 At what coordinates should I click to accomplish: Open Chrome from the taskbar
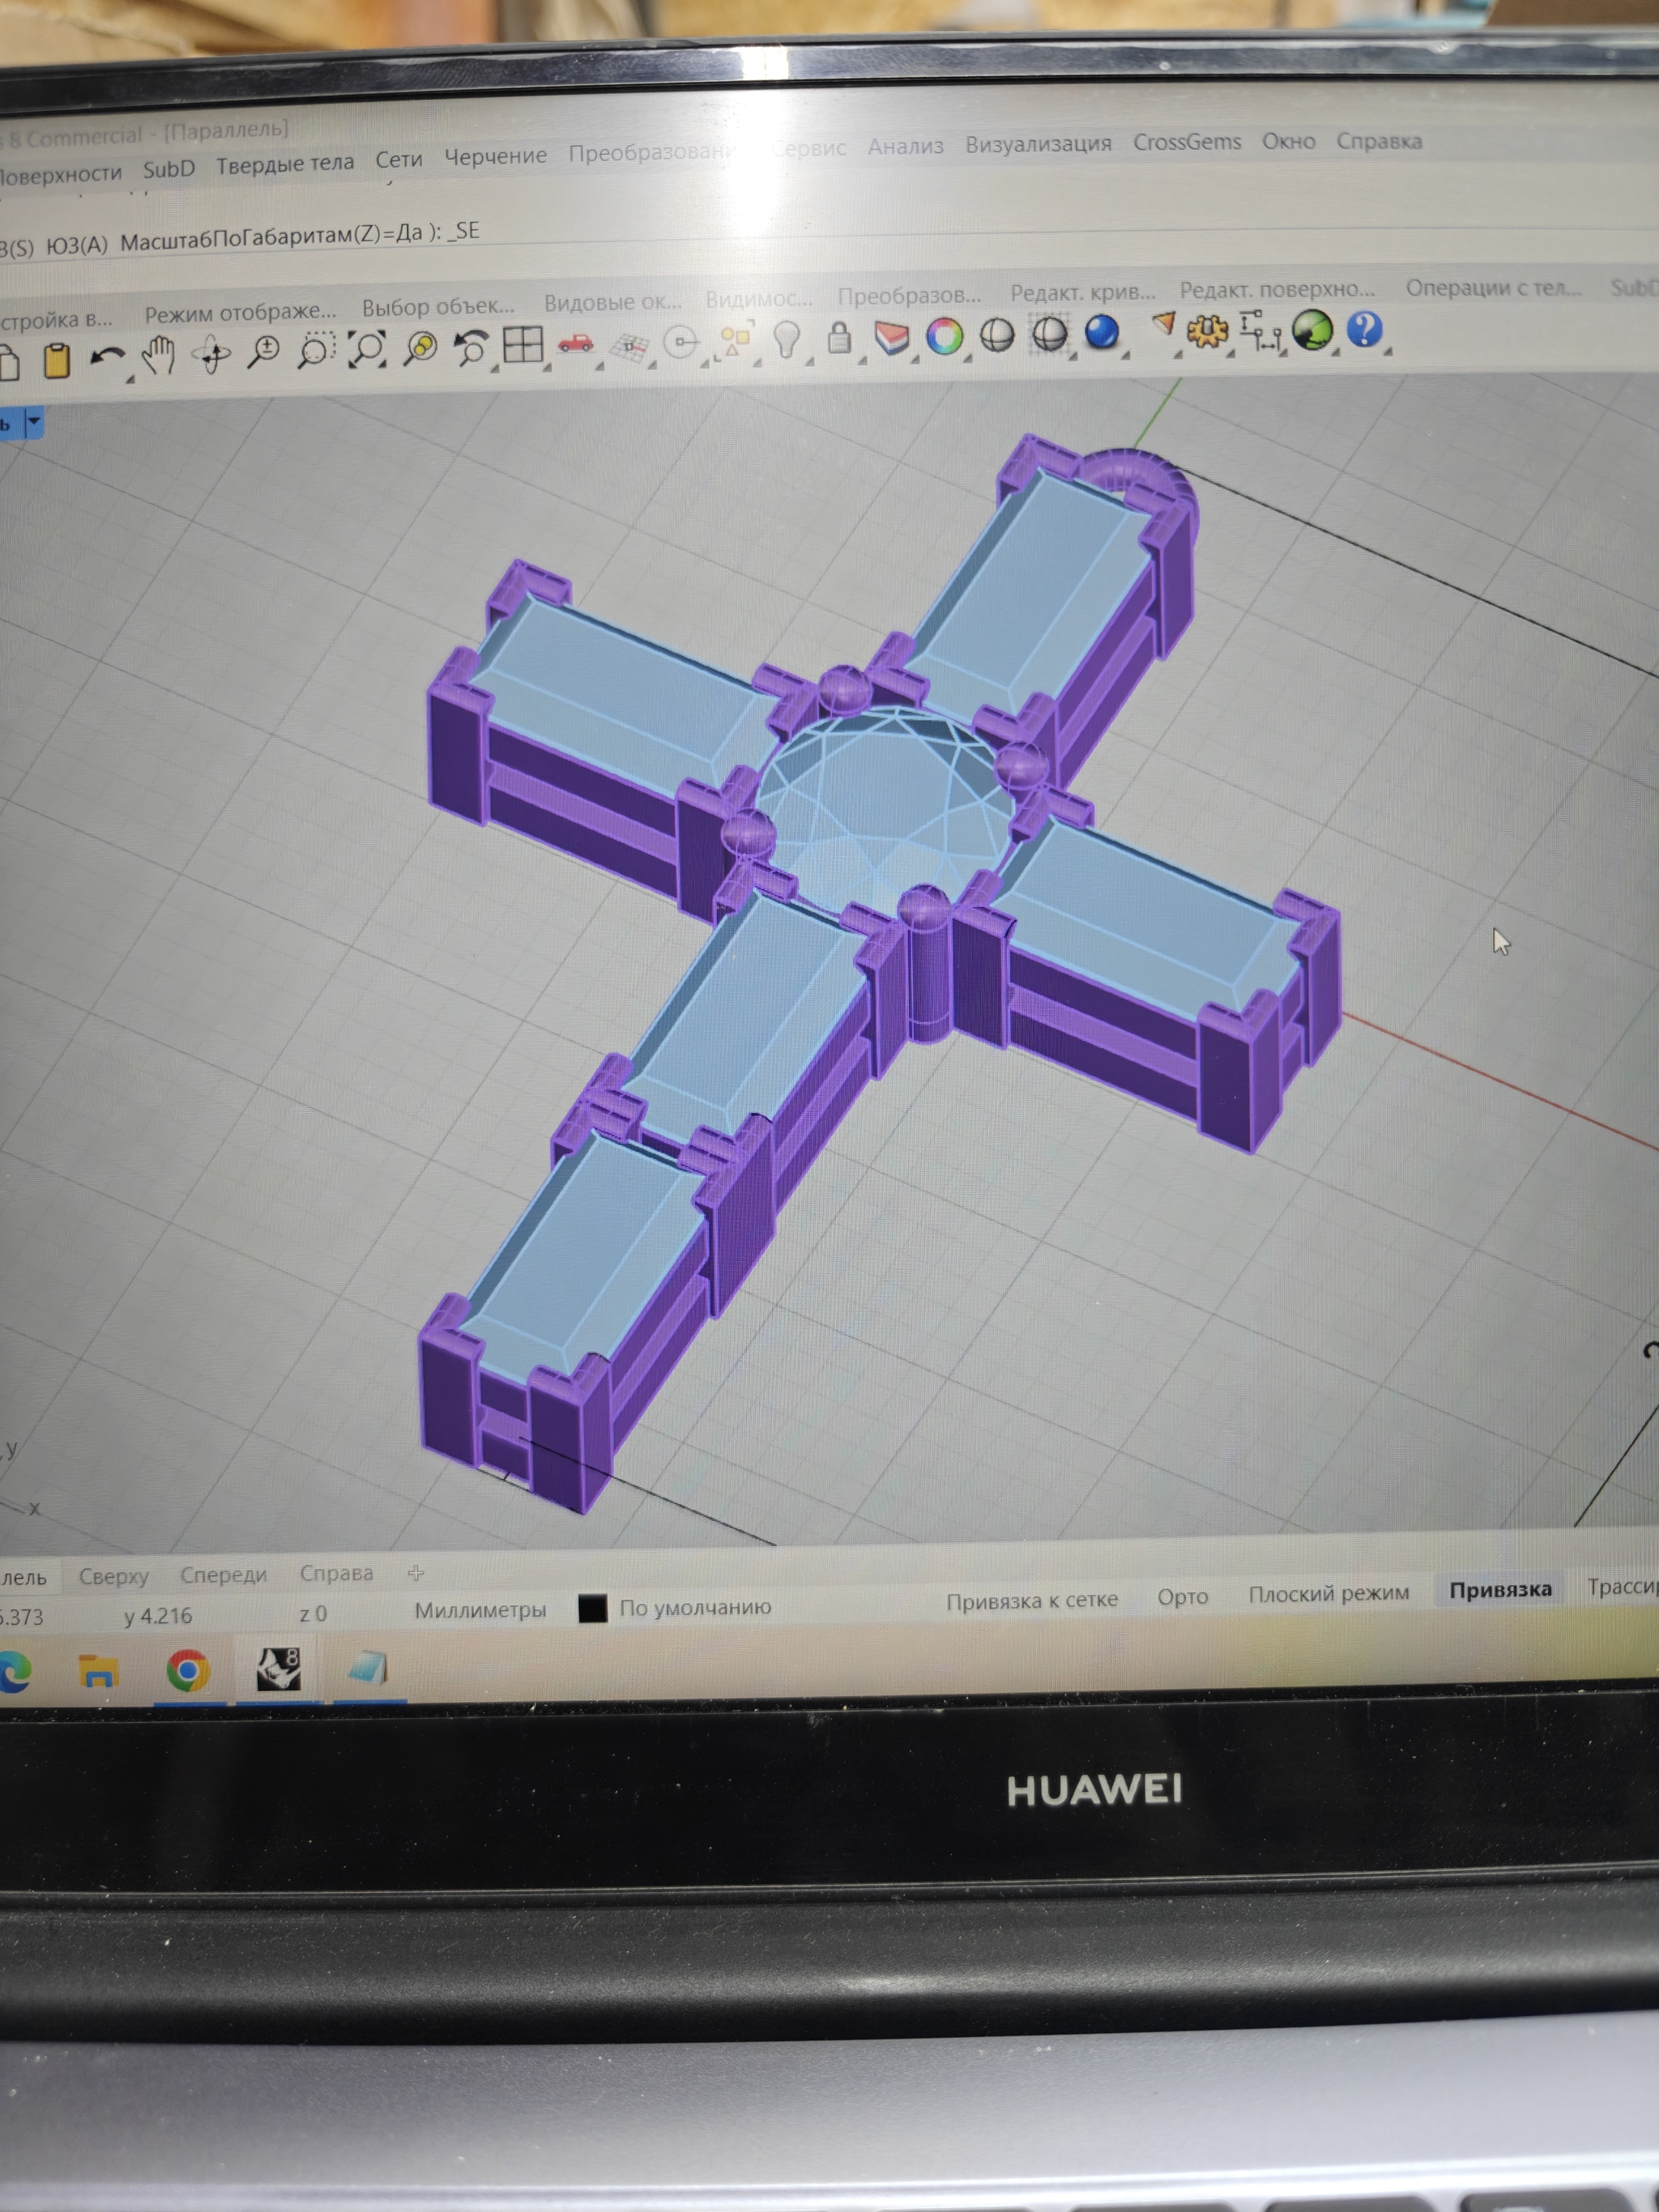coord(188,1671)
